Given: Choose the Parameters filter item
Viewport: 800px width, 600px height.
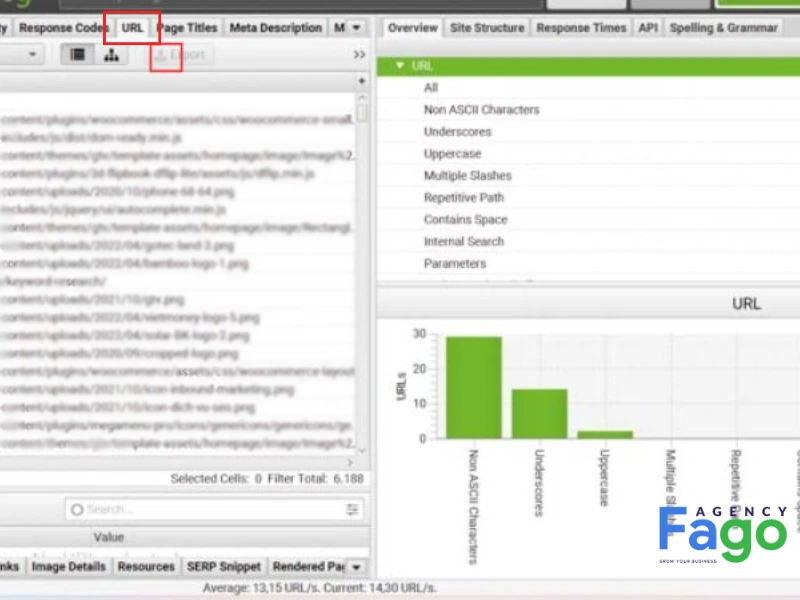Looking at the screenshot, I should (x=455, y=263).
